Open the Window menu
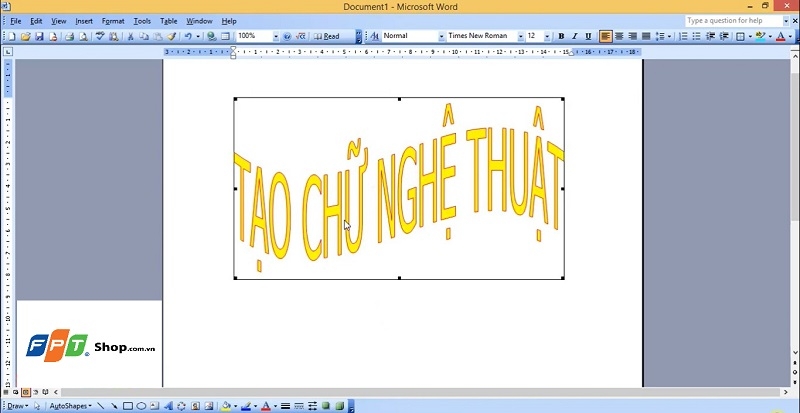800x413 pixels. tap(199, 21)
